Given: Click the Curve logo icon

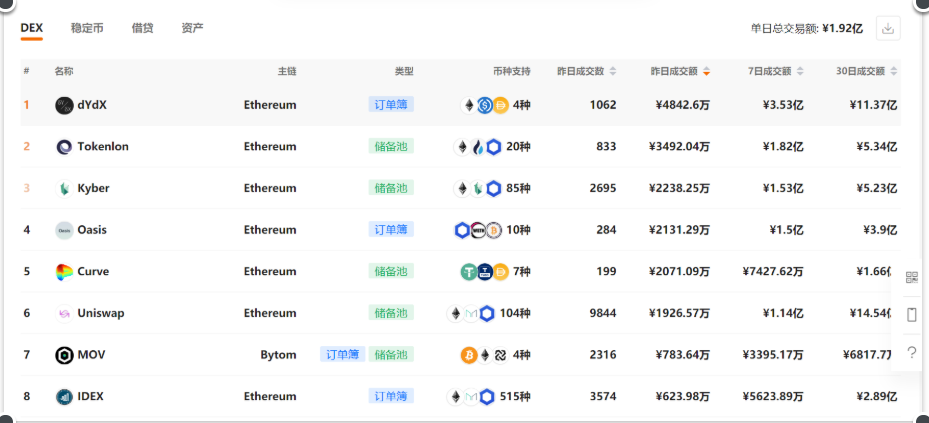Looking at the screenshot, I should (64, 272).
